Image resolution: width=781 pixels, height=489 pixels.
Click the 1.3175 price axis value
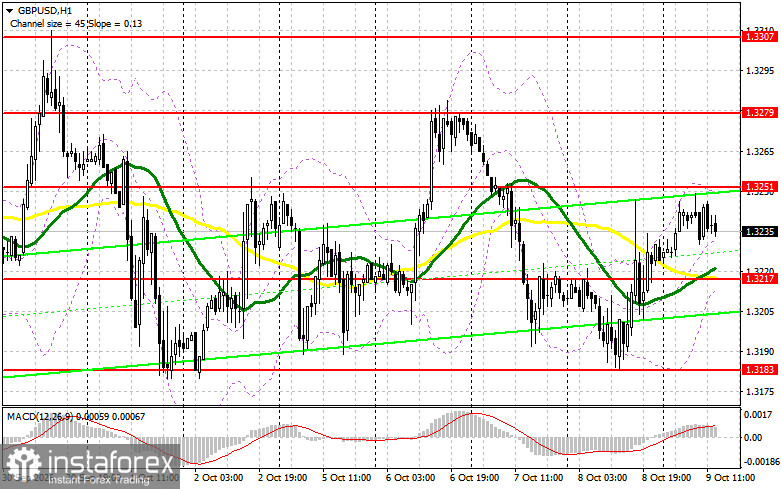click(x=760, y=391)
